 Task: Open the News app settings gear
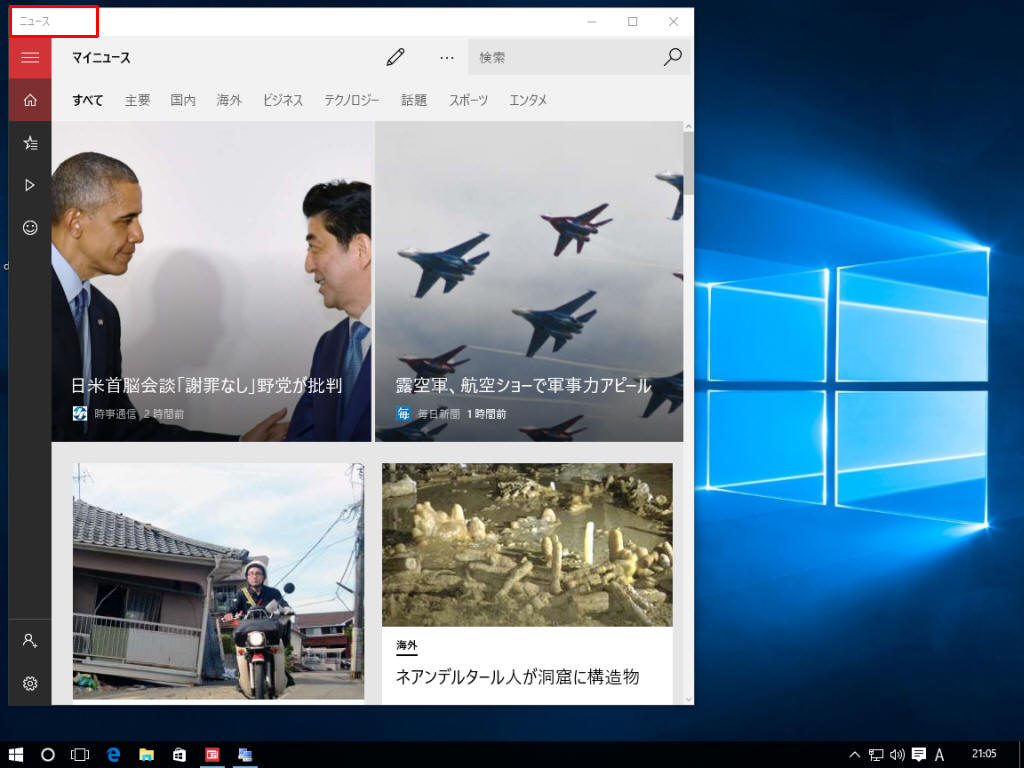click(30, 683)
